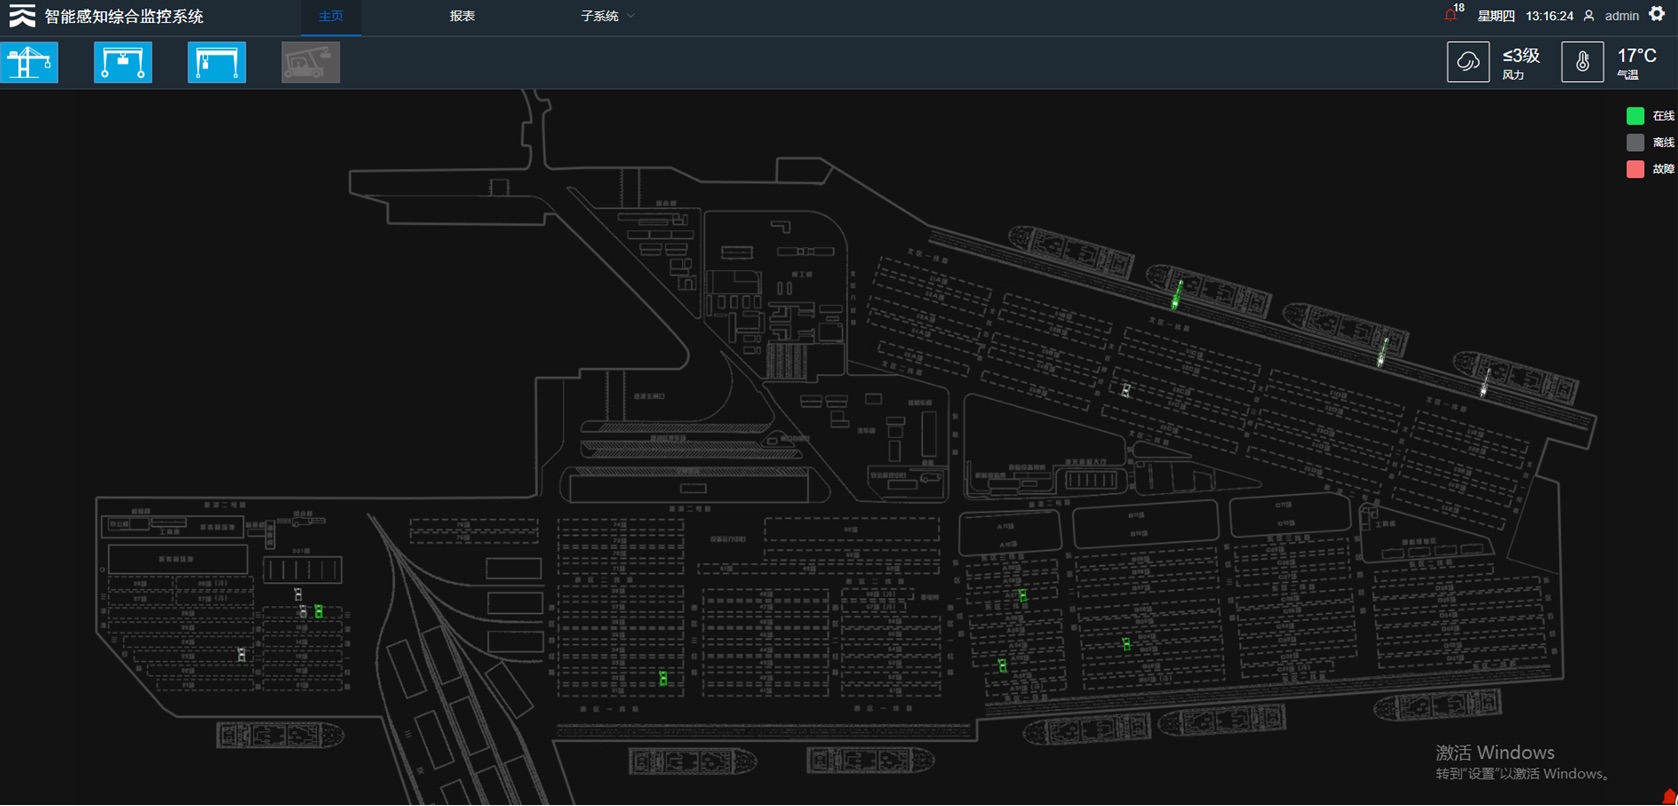Click the 智能感知综合监控系统 title text
The image size is (1678, 806).
click(124, 16)
